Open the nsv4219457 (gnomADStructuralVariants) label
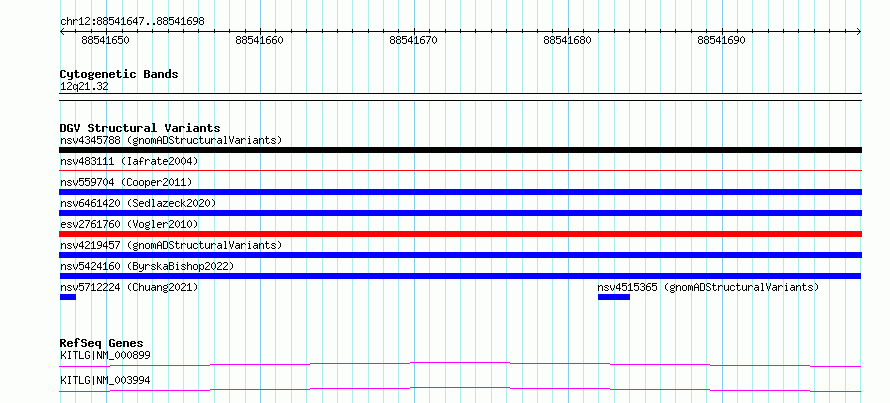Screen dimensions: 890x403 (171, 245)
